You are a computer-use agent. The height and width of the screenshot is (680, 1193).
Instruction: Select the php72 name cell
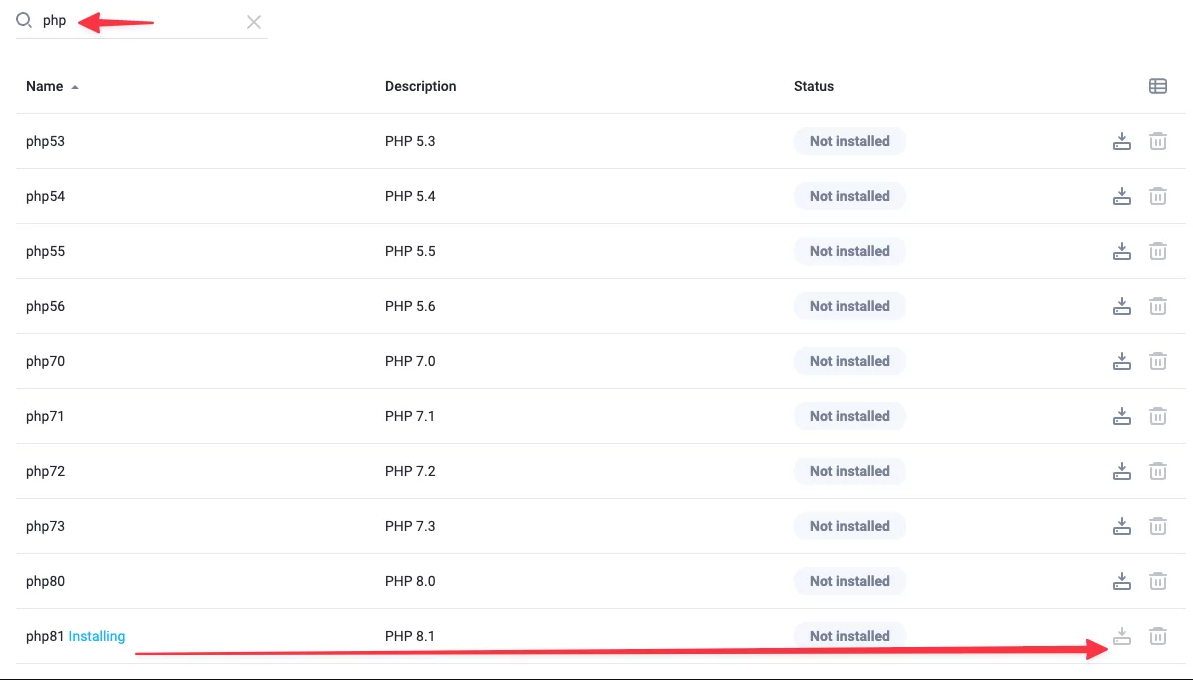click(x=46, y=471)
